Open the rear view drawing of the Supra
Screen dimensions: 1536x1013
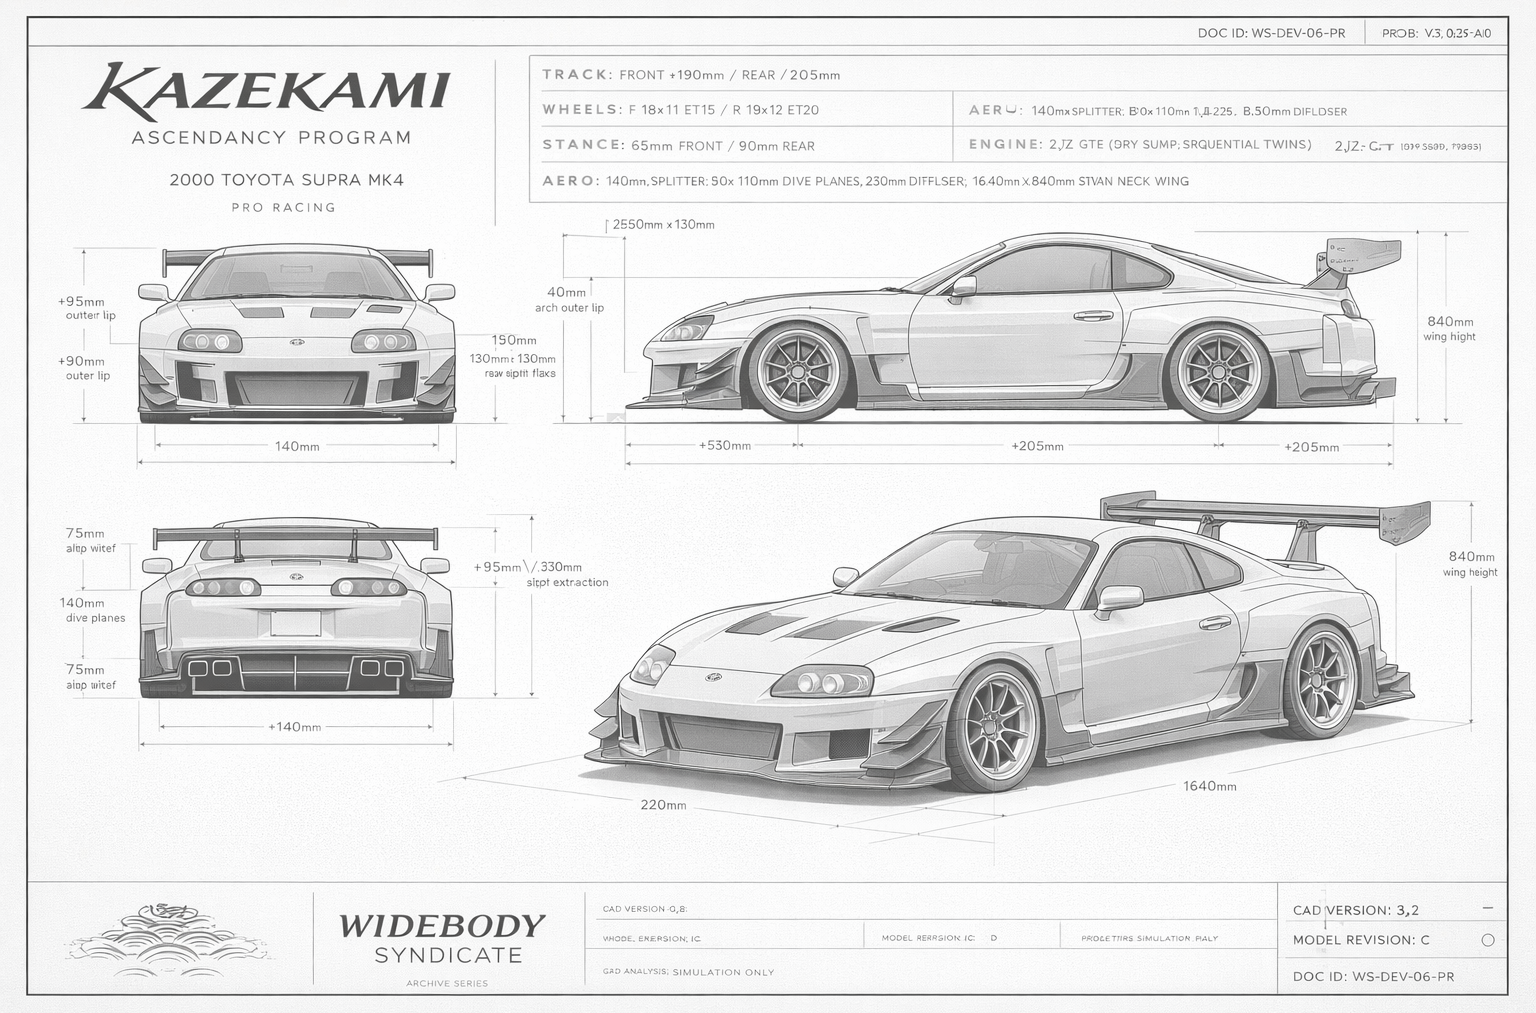pyautogui.click(x=296, y=609)
